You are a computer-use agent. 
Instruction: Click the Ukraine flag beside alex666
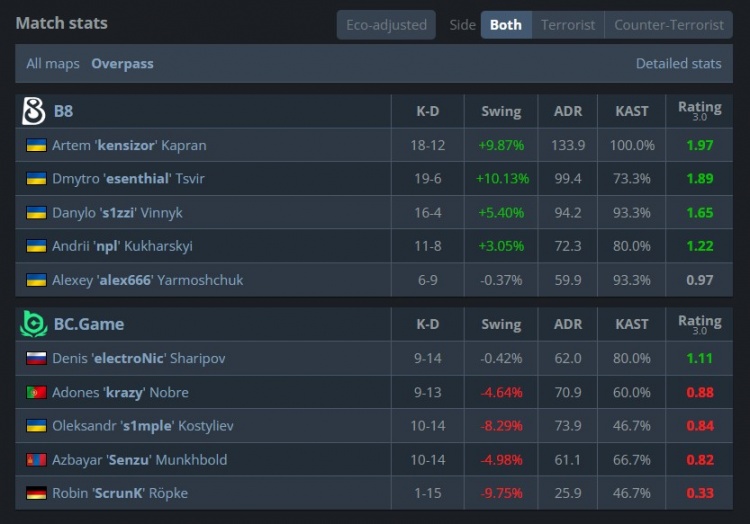pyautogui.click(x=36, y=280)
